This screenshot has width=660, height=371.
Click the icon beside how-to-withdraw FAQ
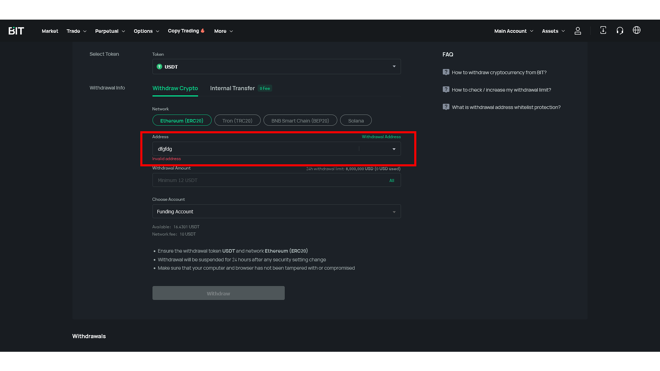(x=446, y=72)
